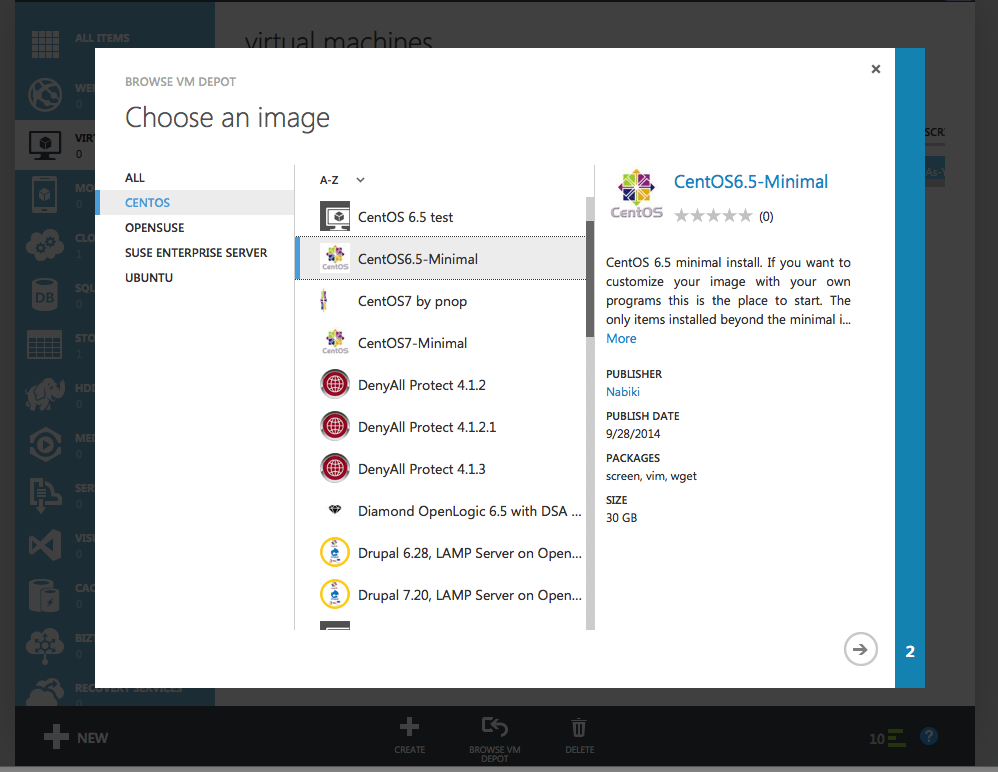Click the Delete trash icon
This screenshot has height=772, width=998.
point(578,729)
